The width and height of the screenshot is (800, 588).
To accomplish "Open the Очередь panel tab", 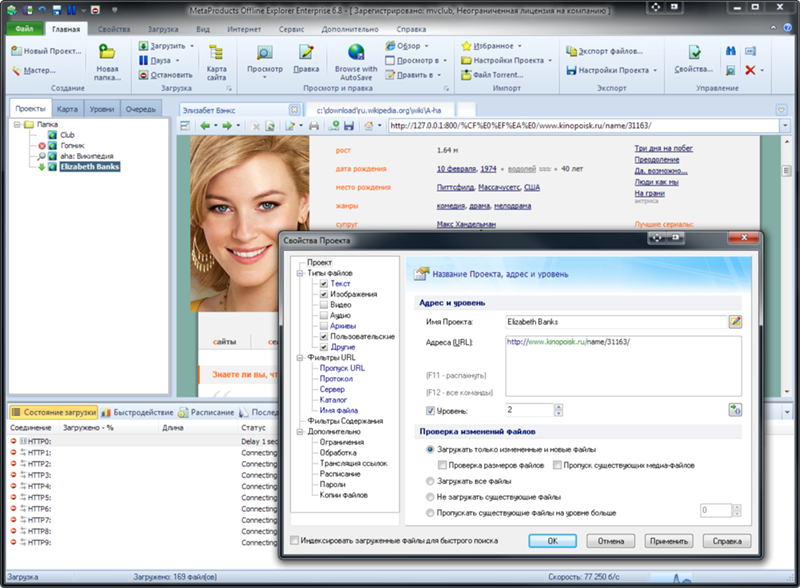I will (x=140, y=109).
